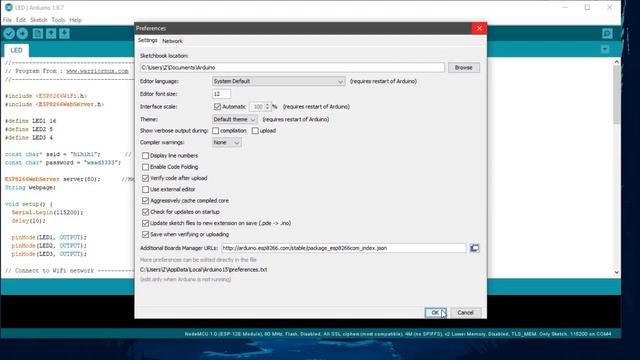Click the interface scale percentage stepper
The image size is (640, 360).
tap(267, 107)
